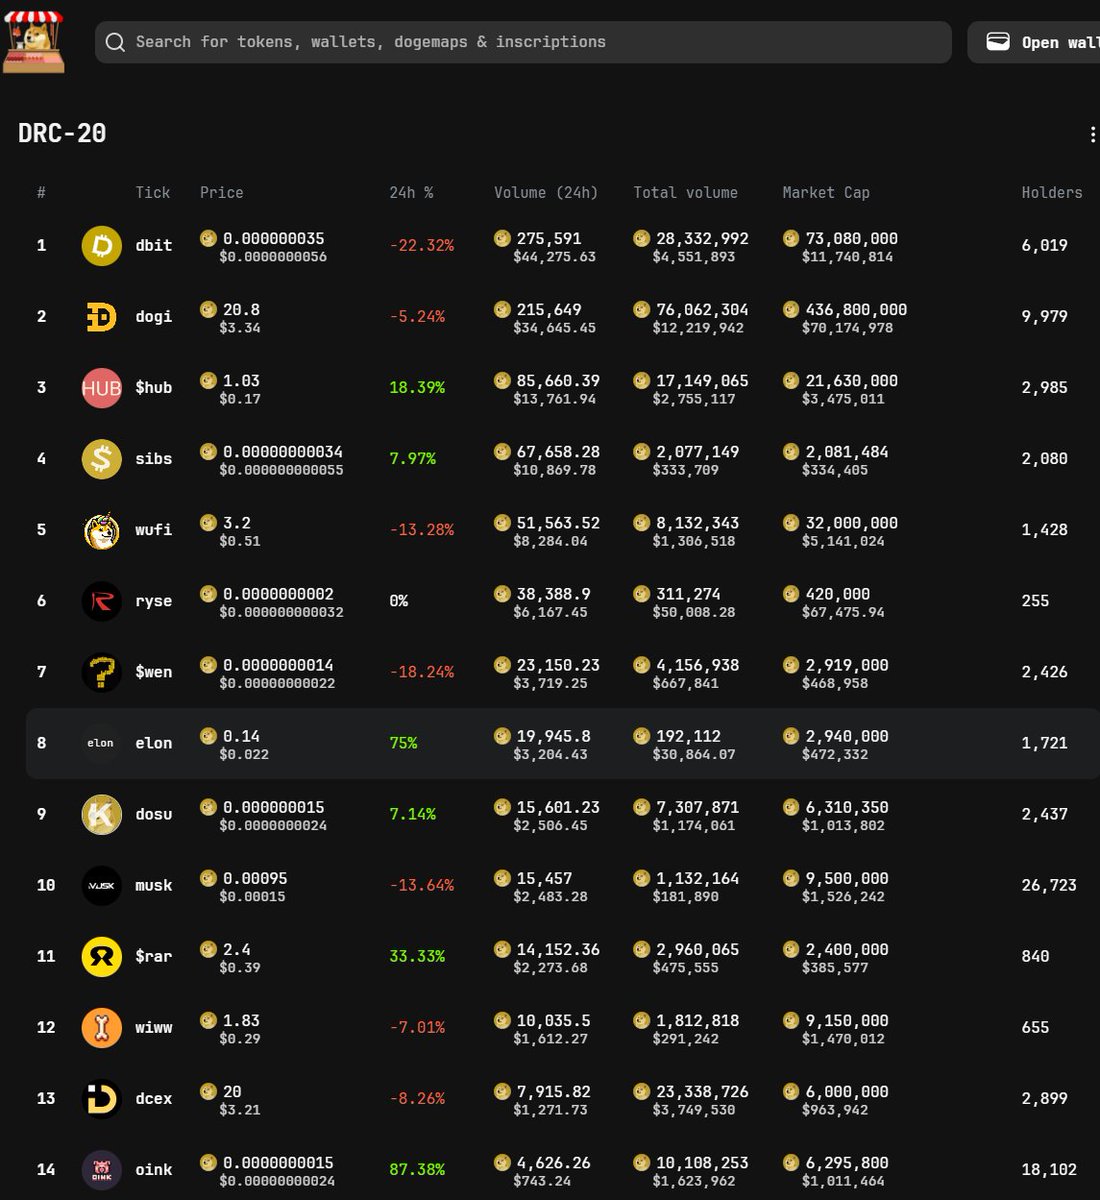Open the $rar token ticker

pos(154,956)
